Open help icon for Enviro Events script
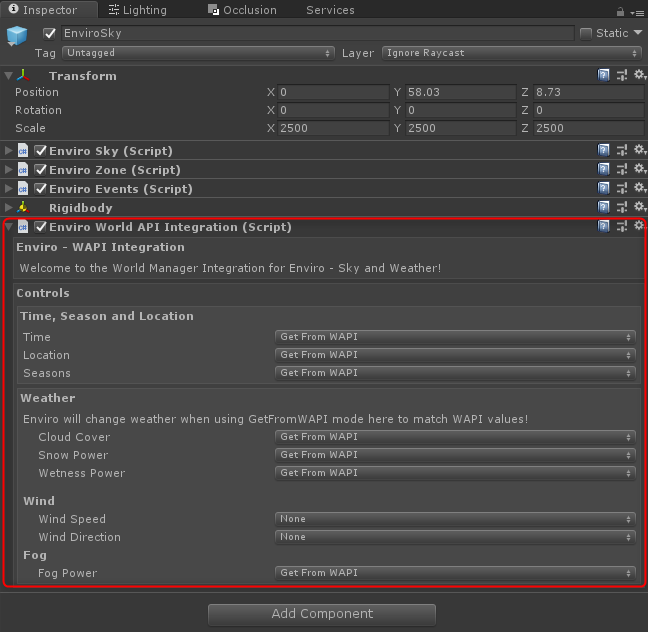 tap(604, 188)
